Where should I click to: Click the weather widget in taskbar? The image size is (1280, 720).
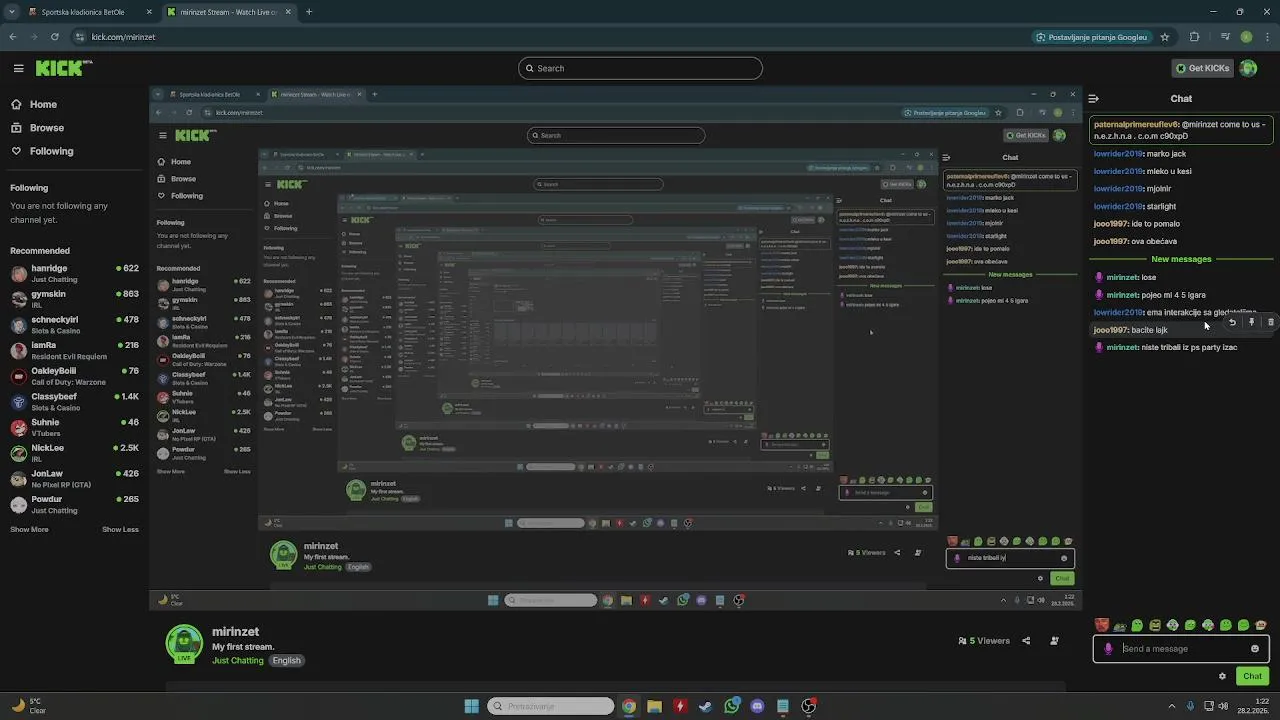tap(28, 706)
